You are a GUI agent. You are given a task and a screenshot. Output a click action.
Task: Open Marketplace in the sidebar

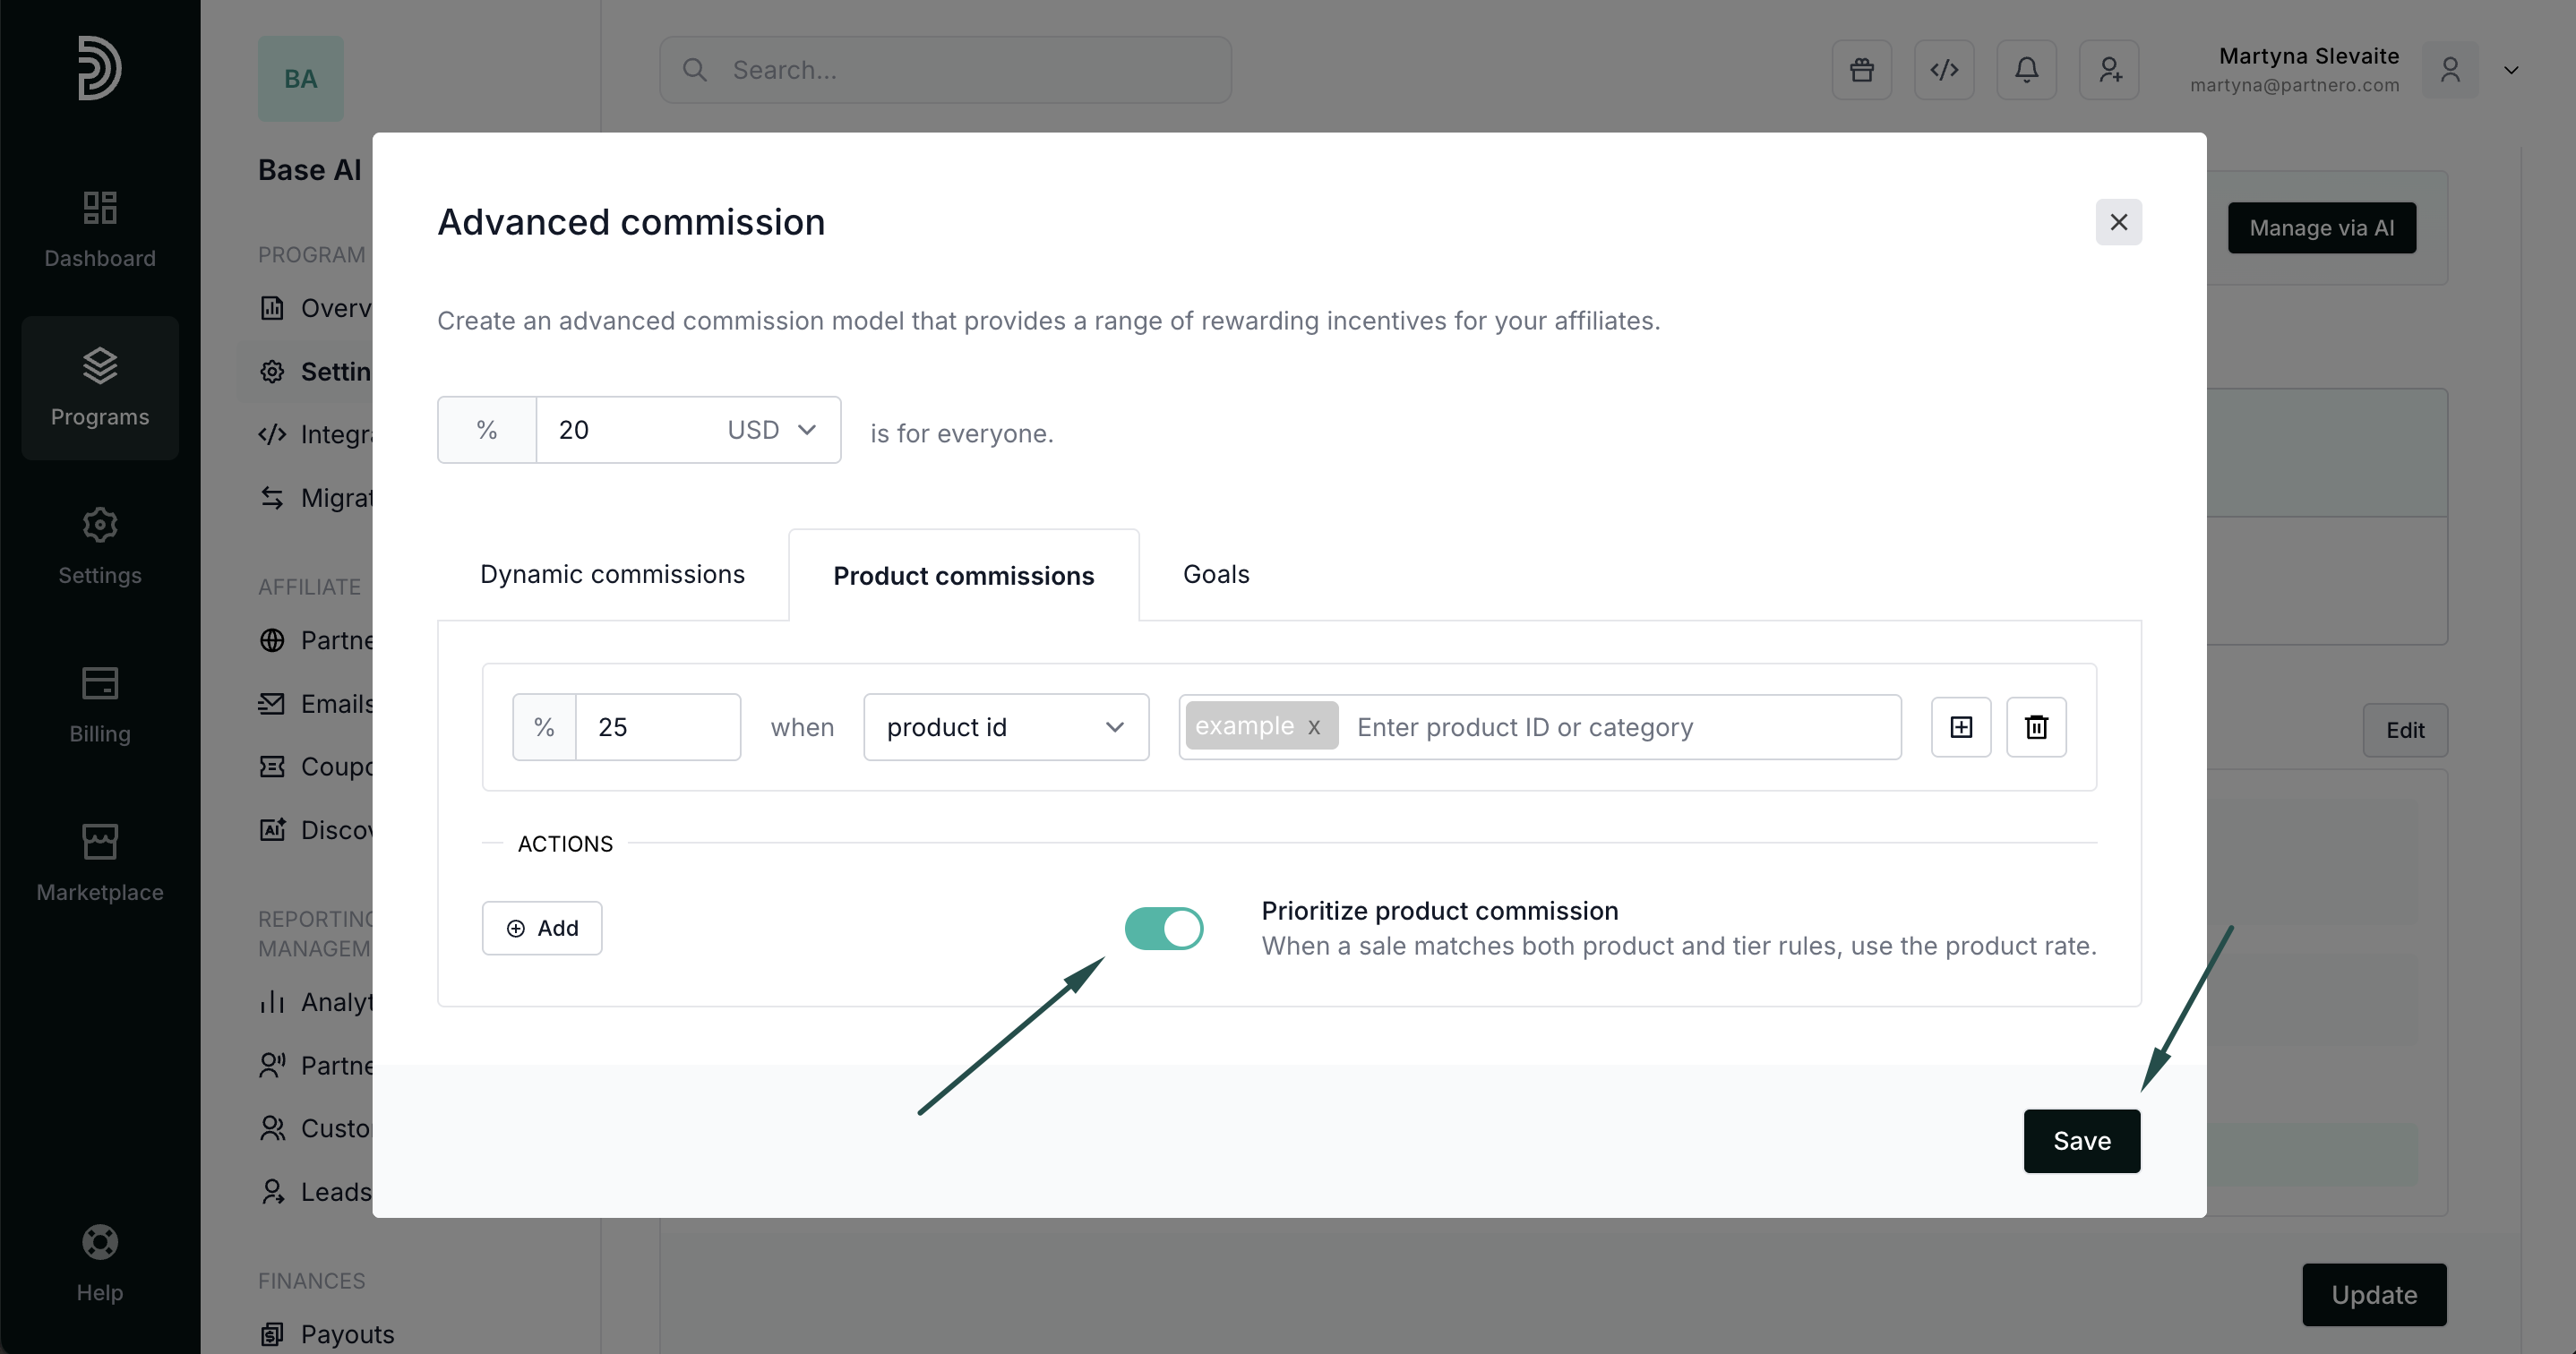(100, 862)
